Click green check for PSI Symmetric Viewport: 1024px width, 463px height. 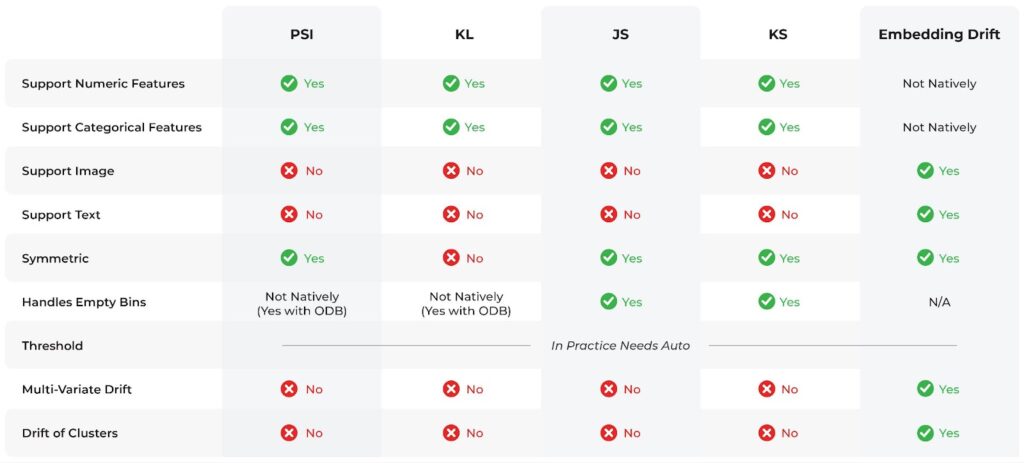pos(289,258)
